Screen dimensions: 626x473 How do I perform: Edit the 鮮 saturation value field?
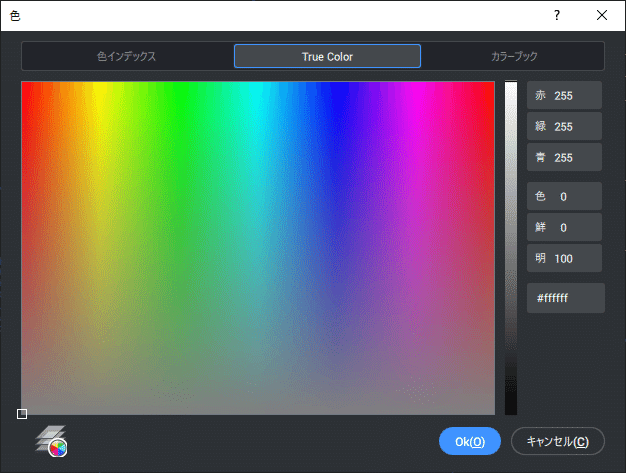[x=564, y=227]
